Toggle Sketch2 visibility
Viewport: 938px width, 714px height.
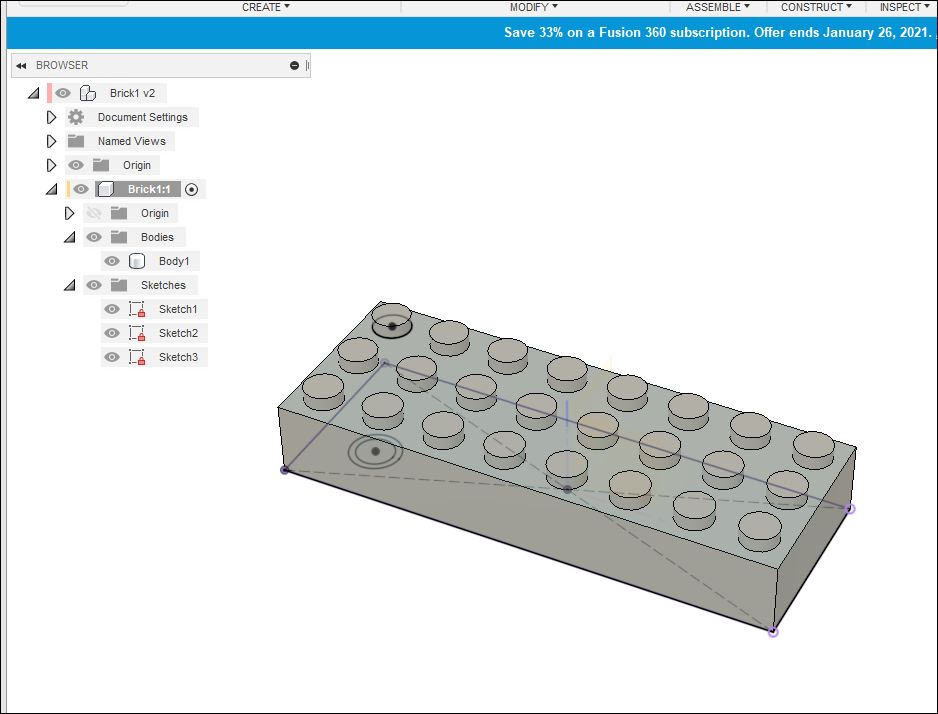(111, 333)
